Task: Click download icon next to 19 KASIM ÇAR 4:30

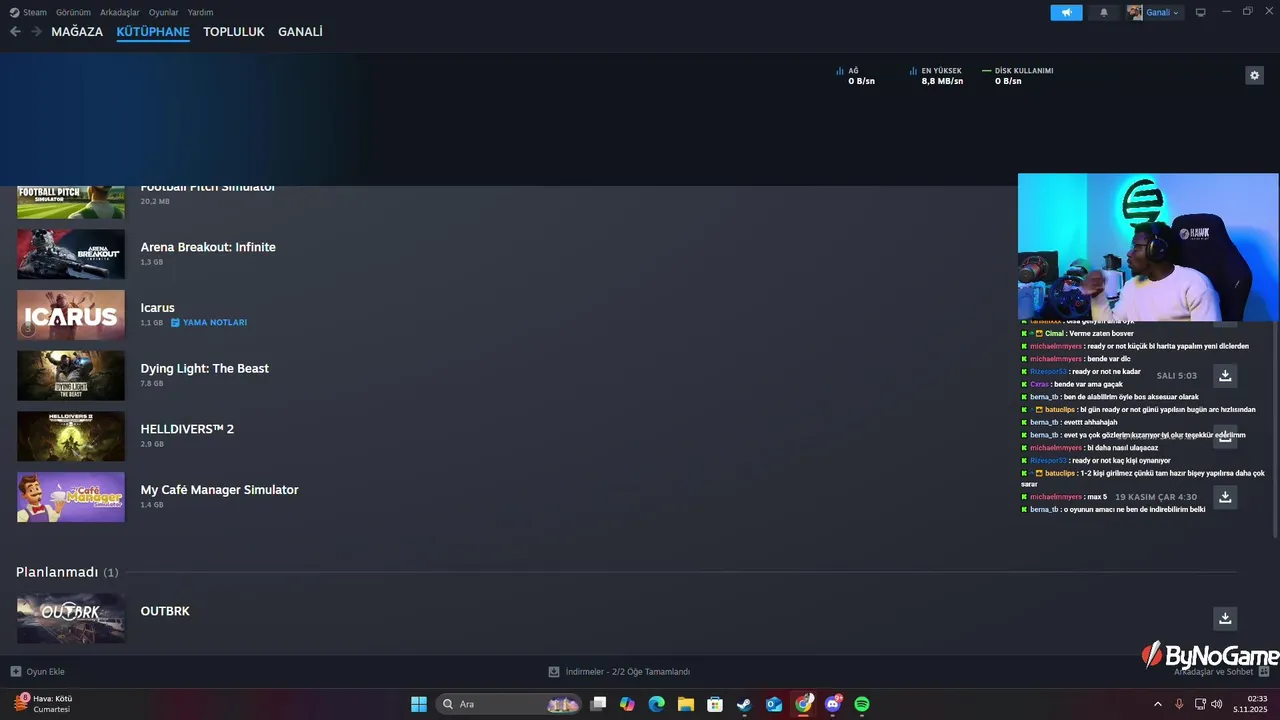Action: pyautogui.click(x=1225, y=497)
